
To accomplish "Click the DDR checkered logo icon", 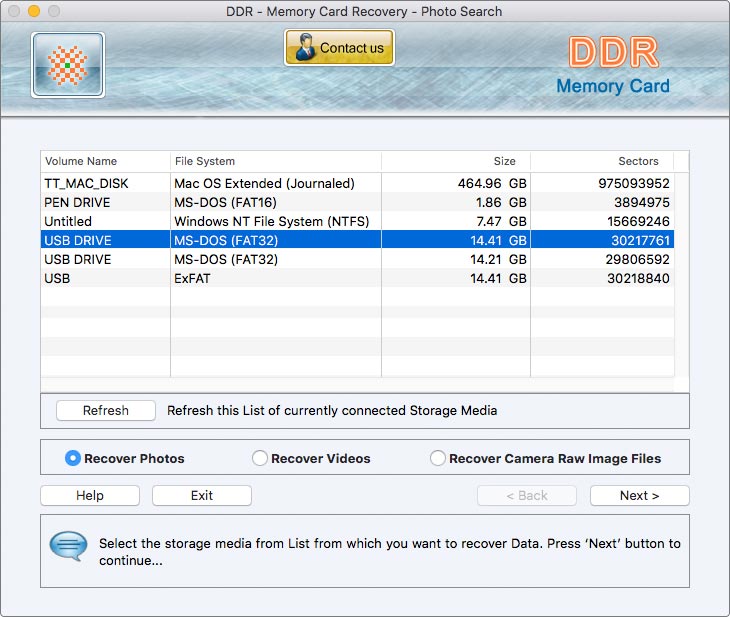I will [x=68, y=65].
